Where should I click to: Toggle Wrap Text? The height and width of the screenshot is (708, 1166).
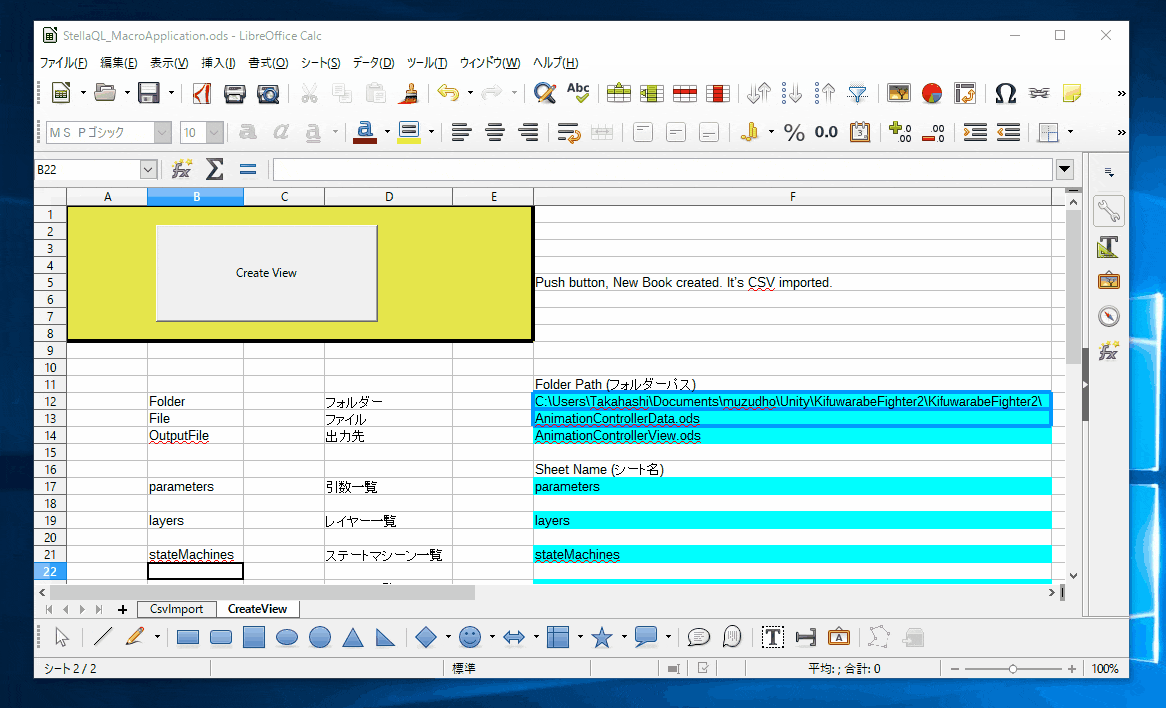point(569,132)
